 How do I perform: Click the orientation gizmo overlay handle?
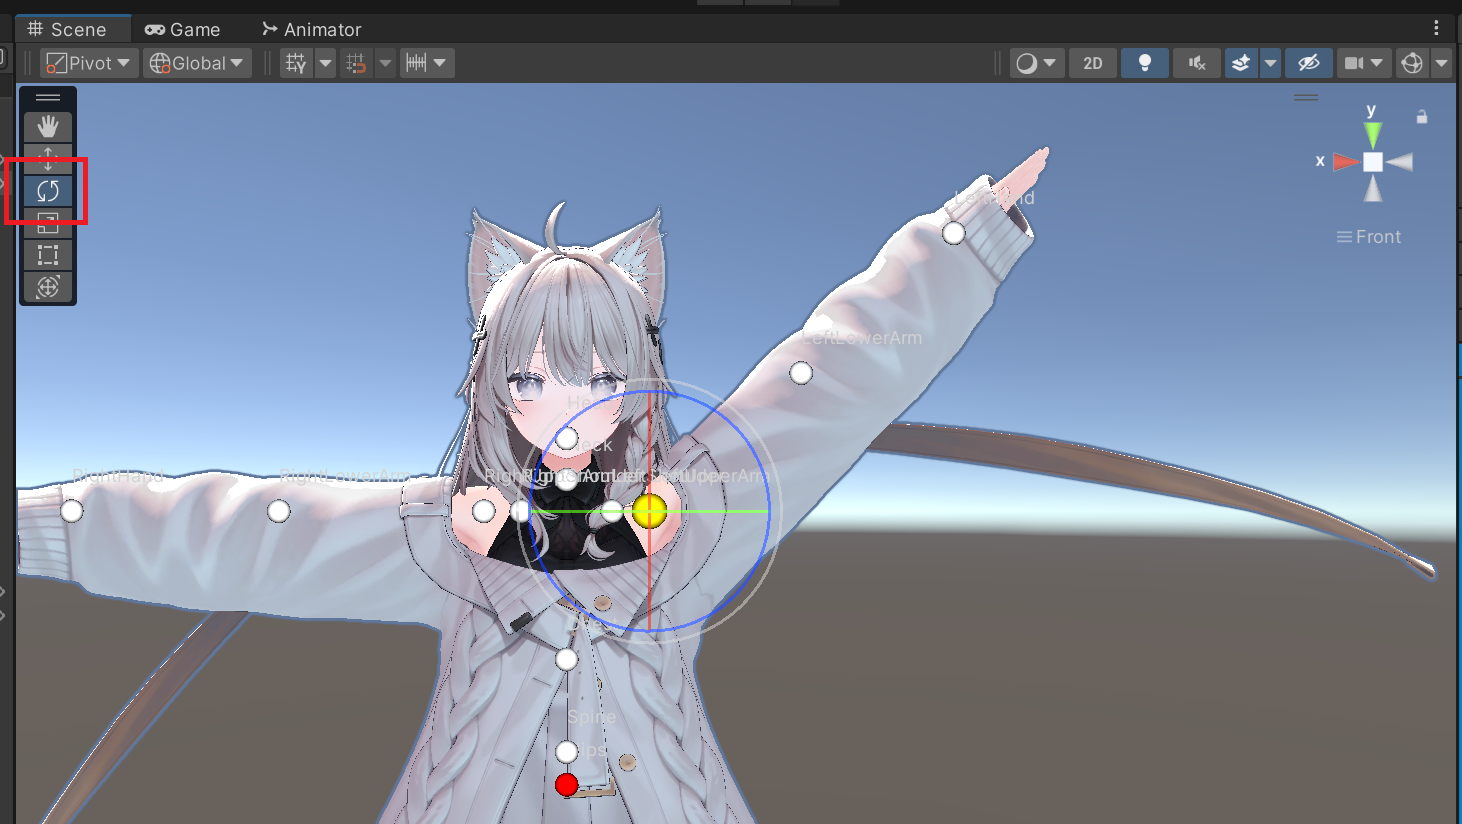coord(1306,98)
